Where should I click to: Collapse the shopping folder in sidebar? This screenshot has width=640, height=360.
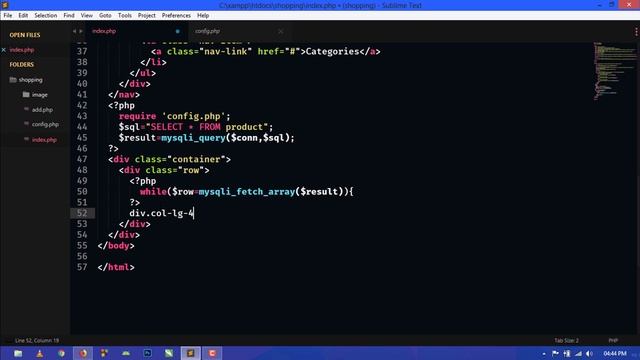coord(30,80)
